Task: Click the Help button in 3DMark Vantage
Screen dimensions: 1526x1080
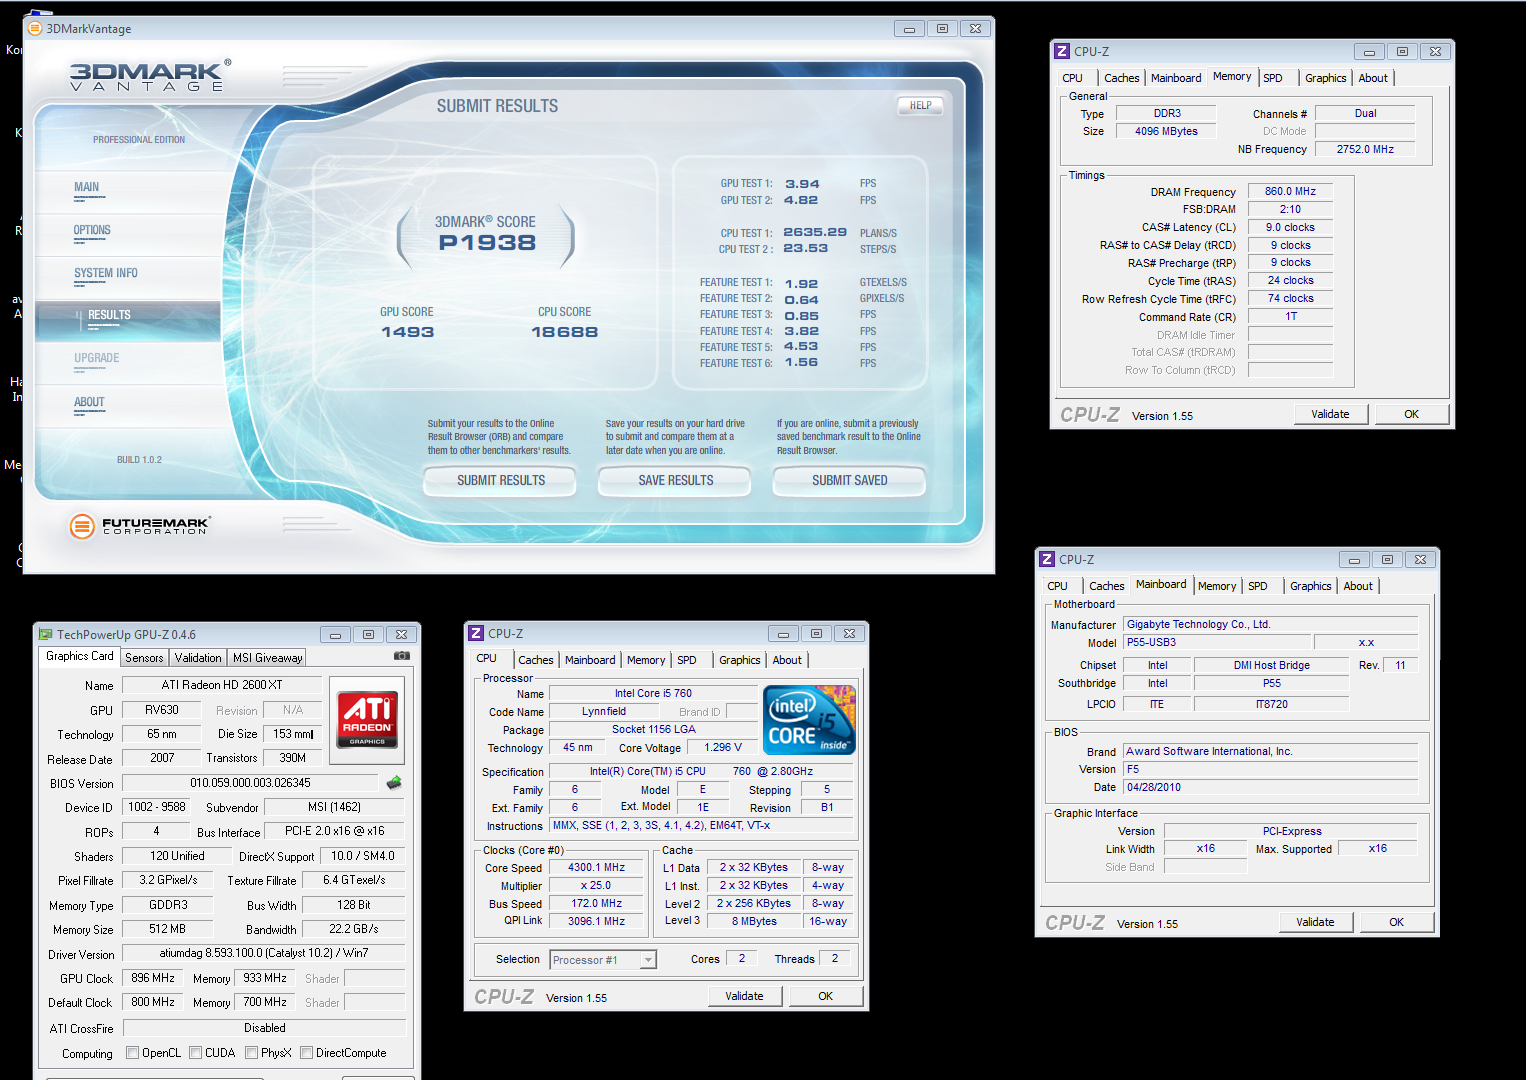Action: pos(920,105)
